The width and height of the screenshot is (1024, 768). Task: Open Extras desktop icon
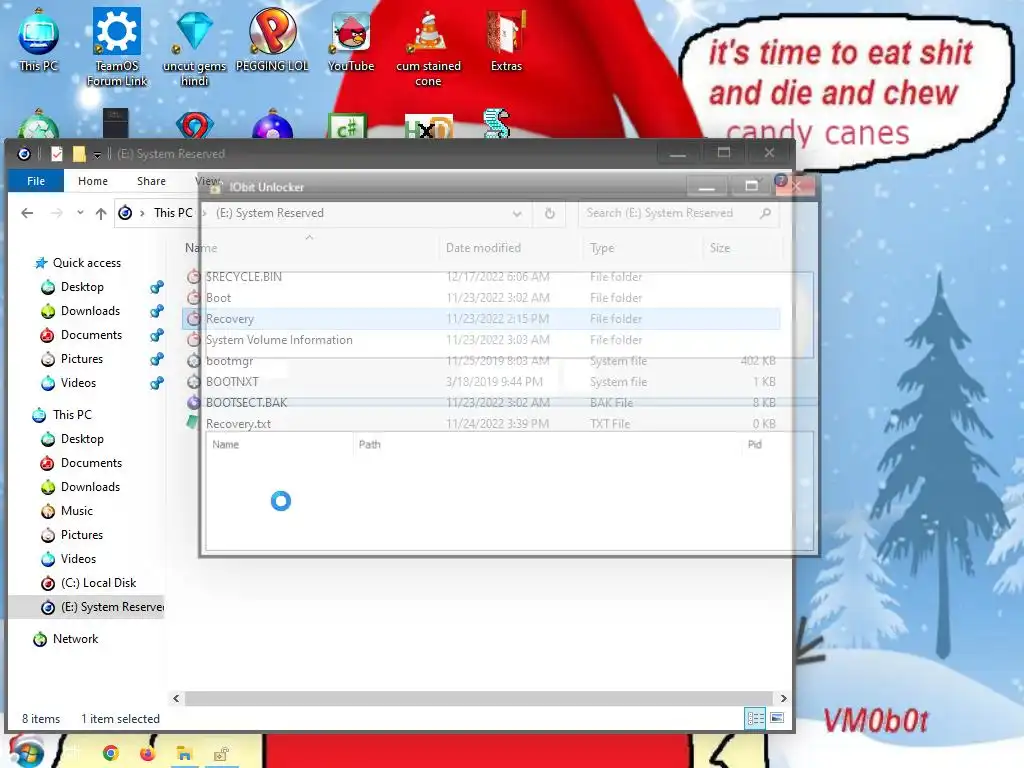tap(506, 39)
